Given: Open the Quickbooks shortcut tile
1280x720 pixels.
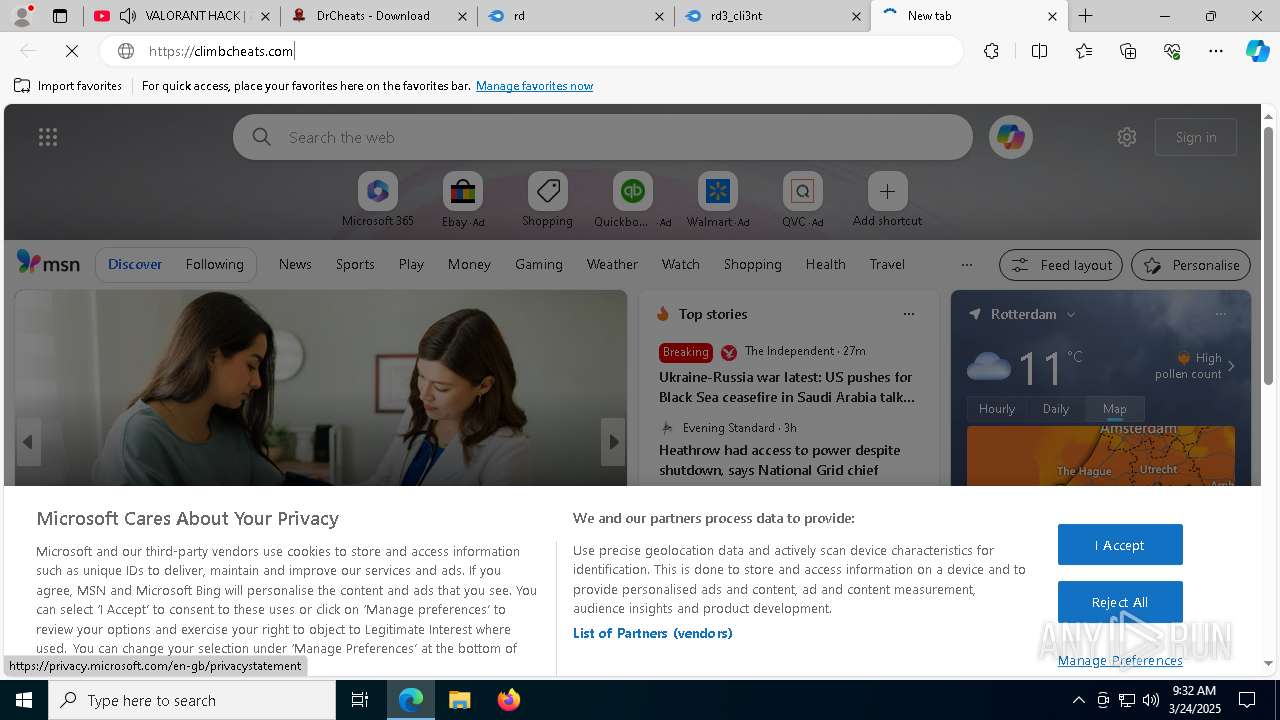Looking at the screenshot, I should tap(632, 200).
